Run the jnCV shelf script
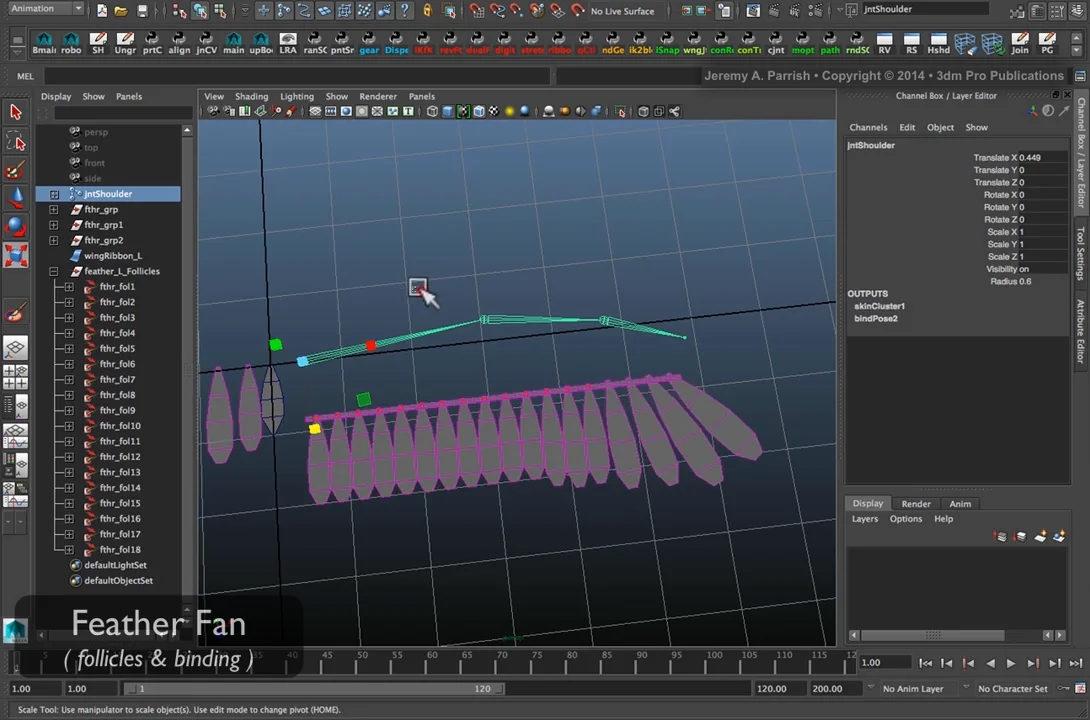The width and height of the screenshot is (1090, 720). click(x=206, y=43)
